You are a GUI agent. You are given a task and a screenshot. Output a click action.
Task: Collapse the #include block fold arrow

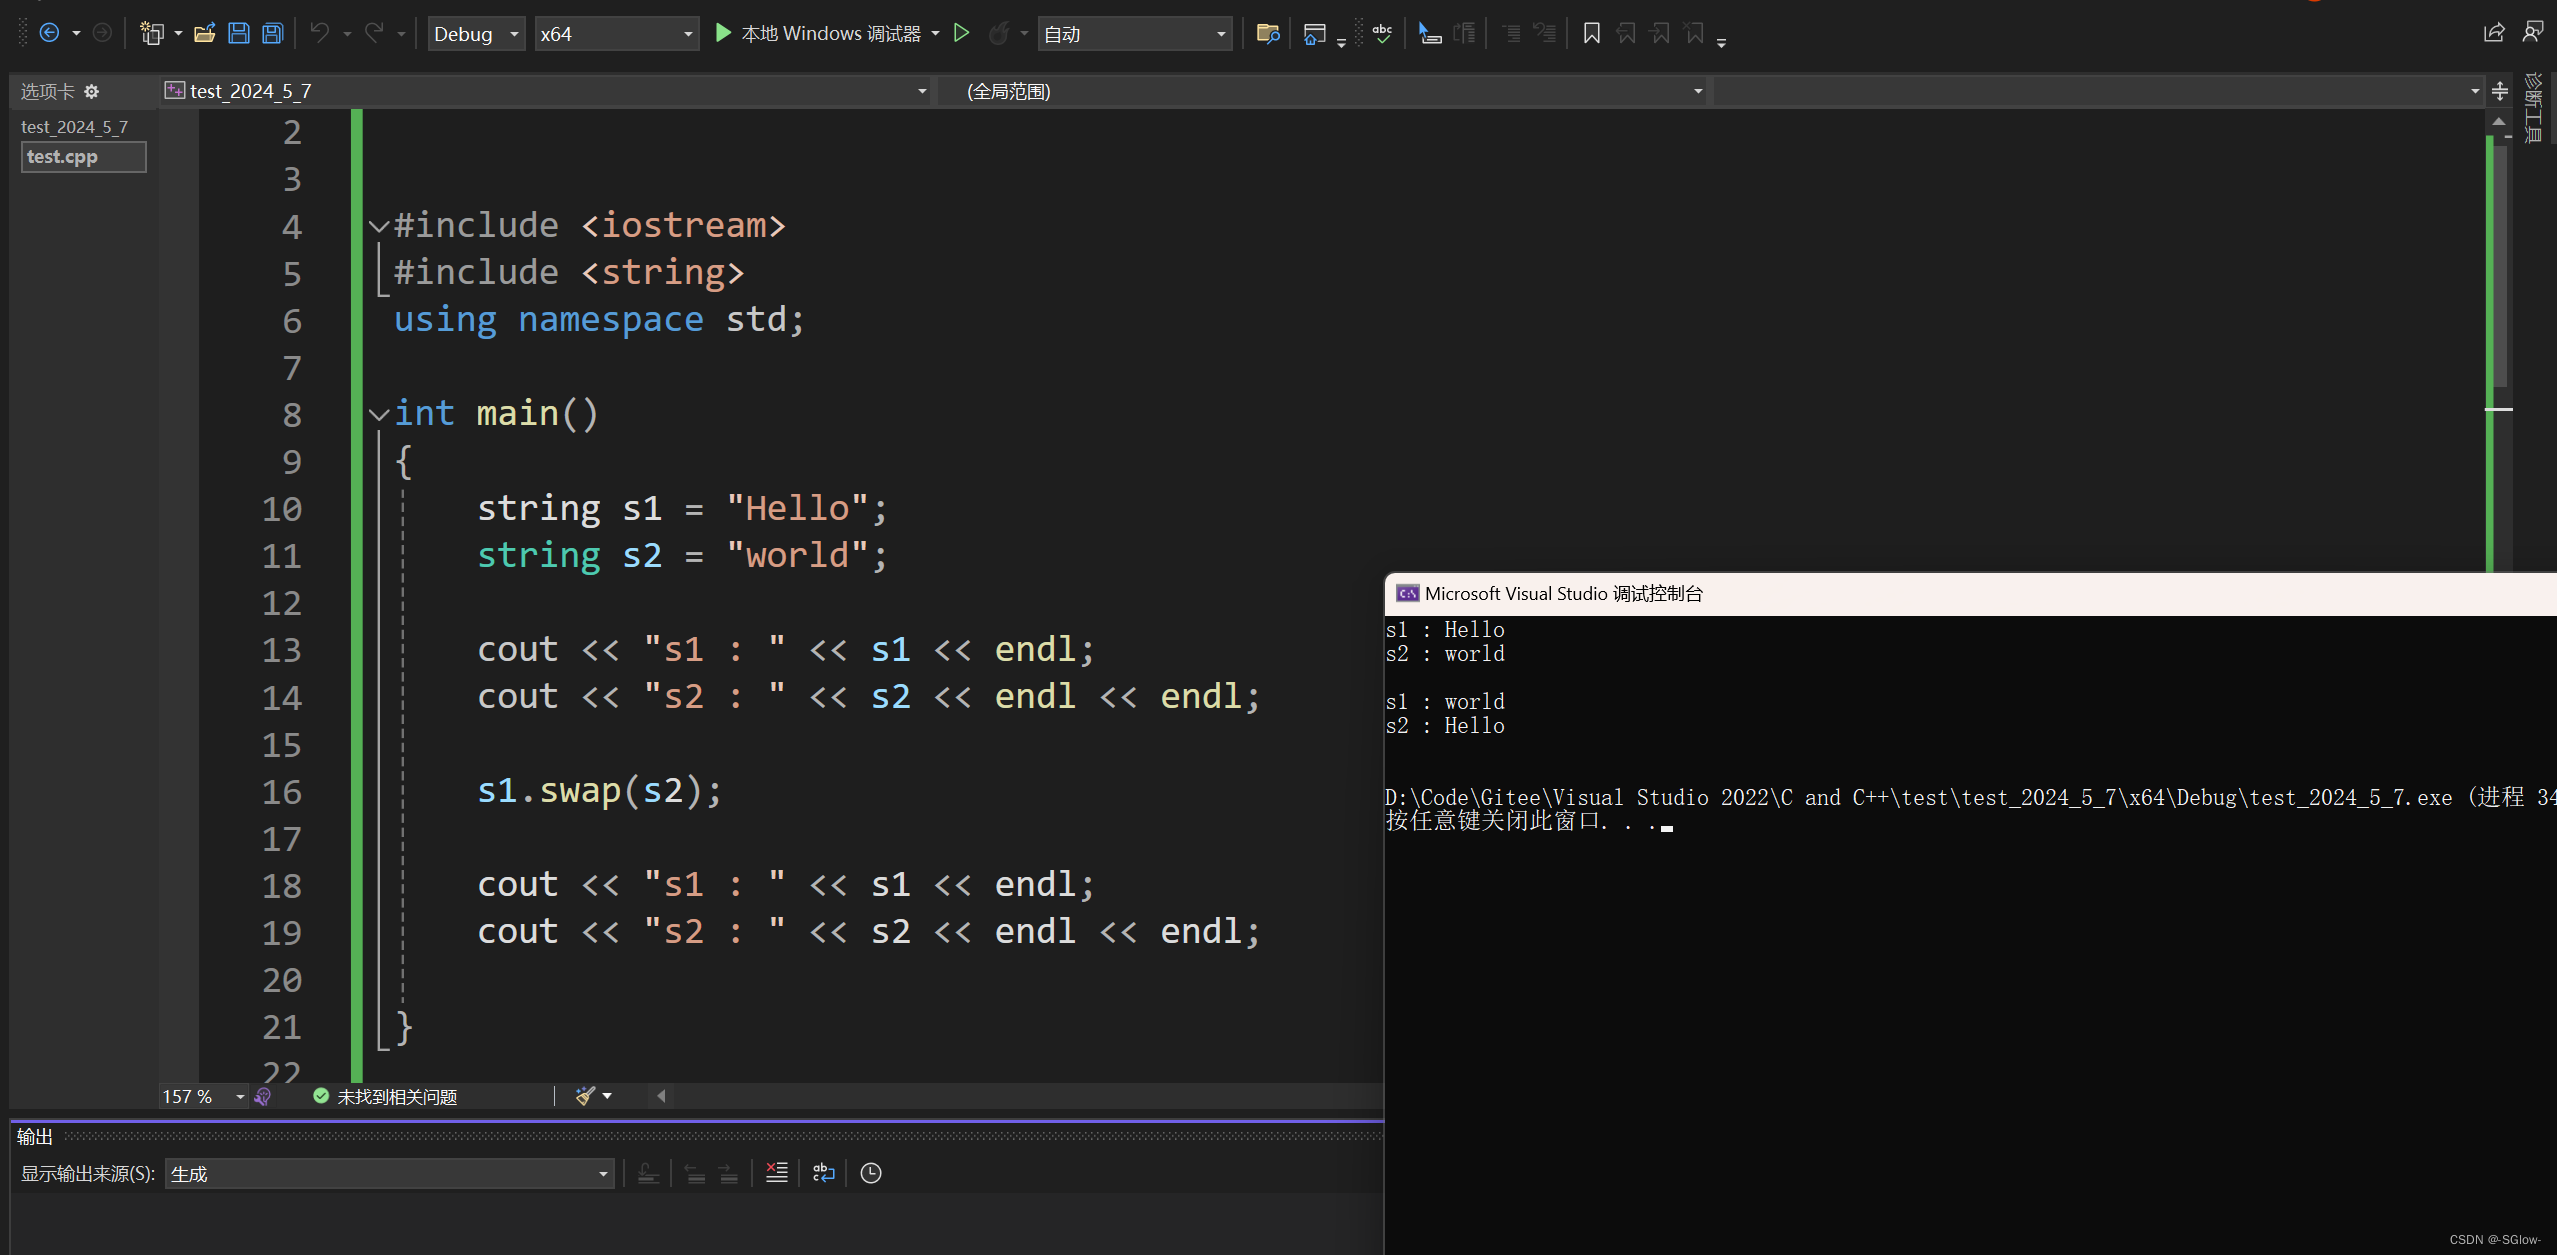click(378, 226)
